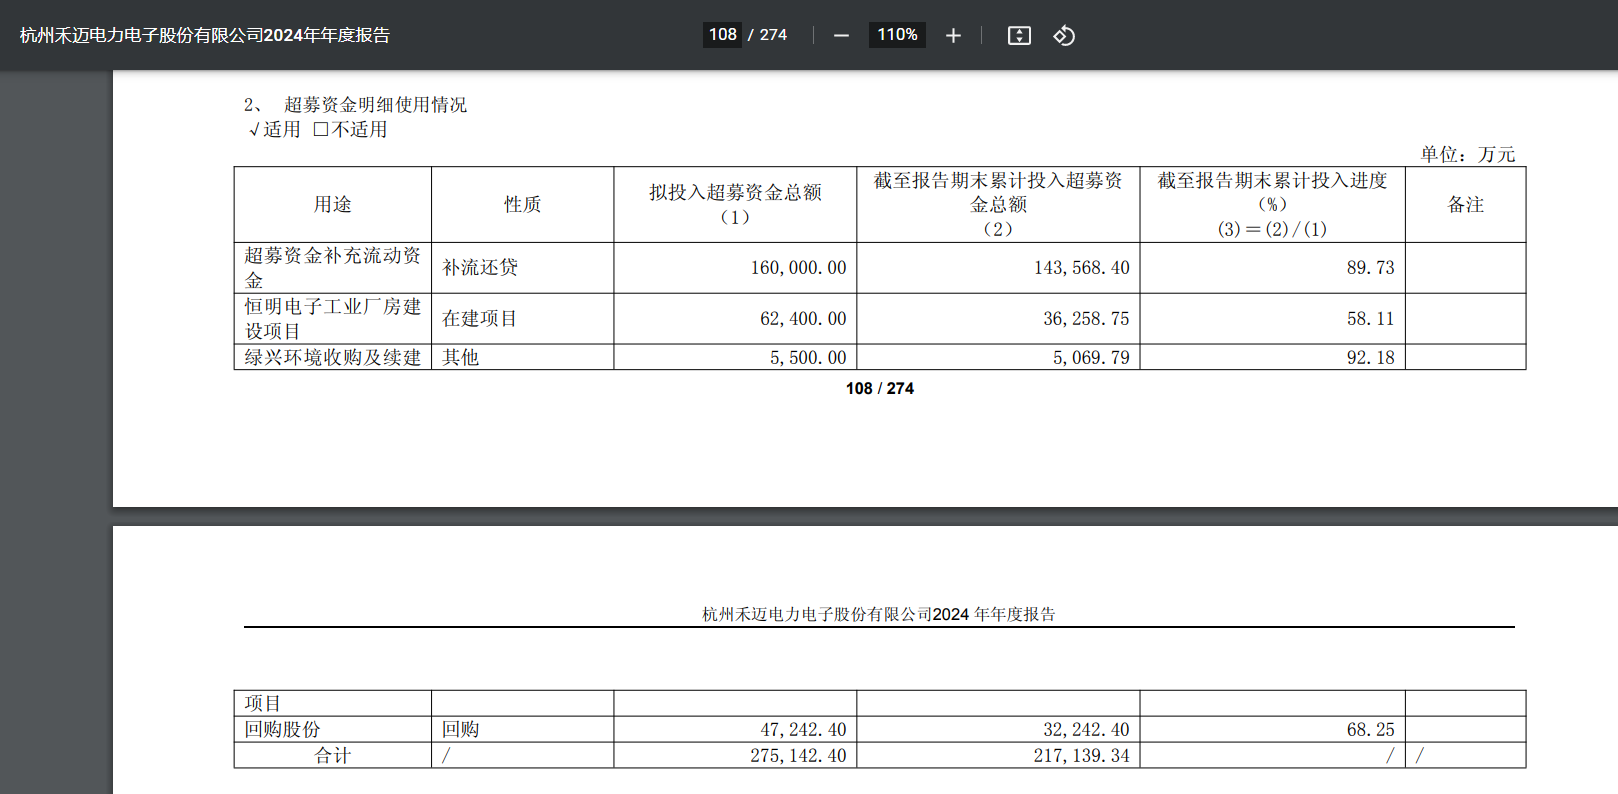The image size is (1618, 794).
Task: Click the second page's report header
Action: tap(879, 614)
